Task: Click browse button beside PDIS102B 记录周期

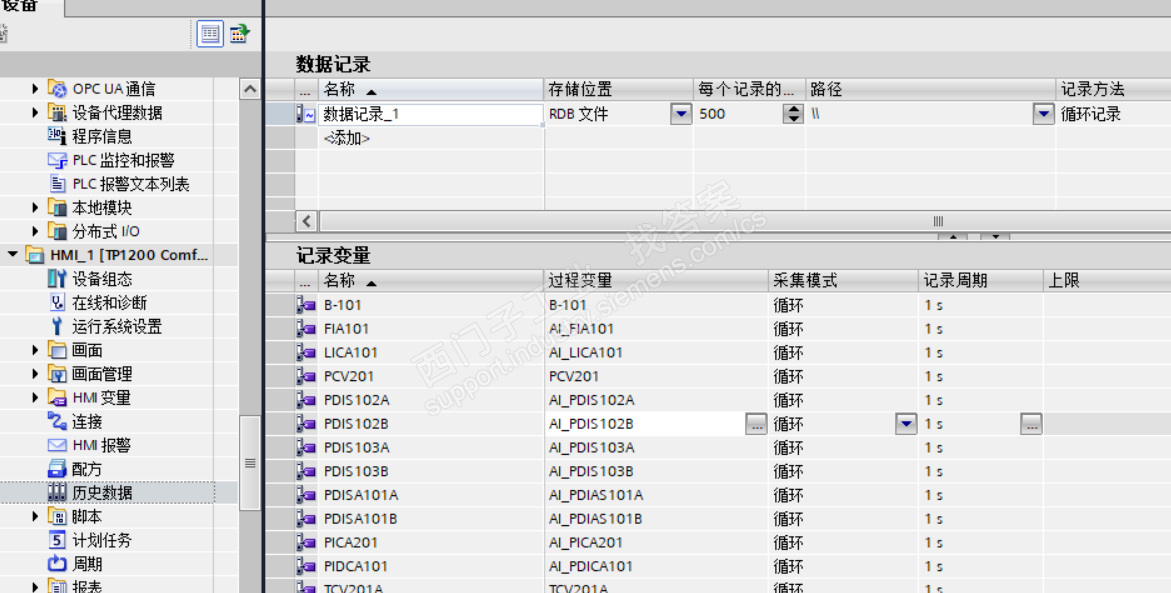Action: 1031,424
